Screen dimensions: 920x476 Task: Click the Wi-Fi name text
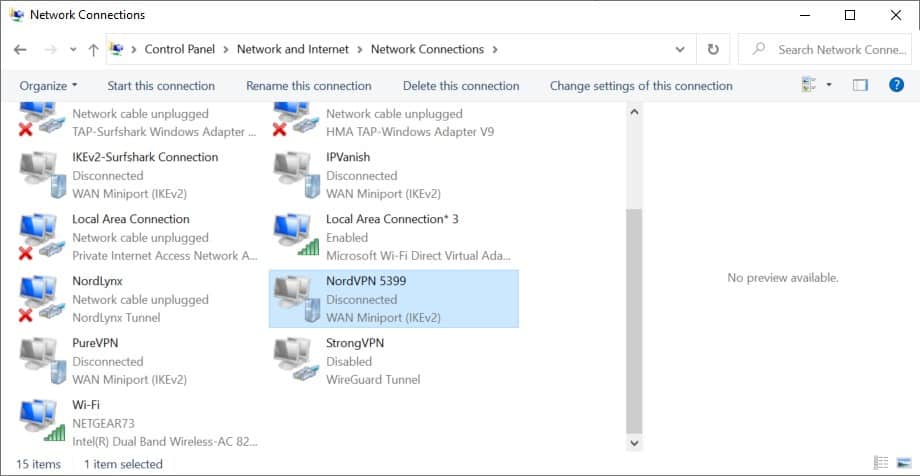pos(86,404)
